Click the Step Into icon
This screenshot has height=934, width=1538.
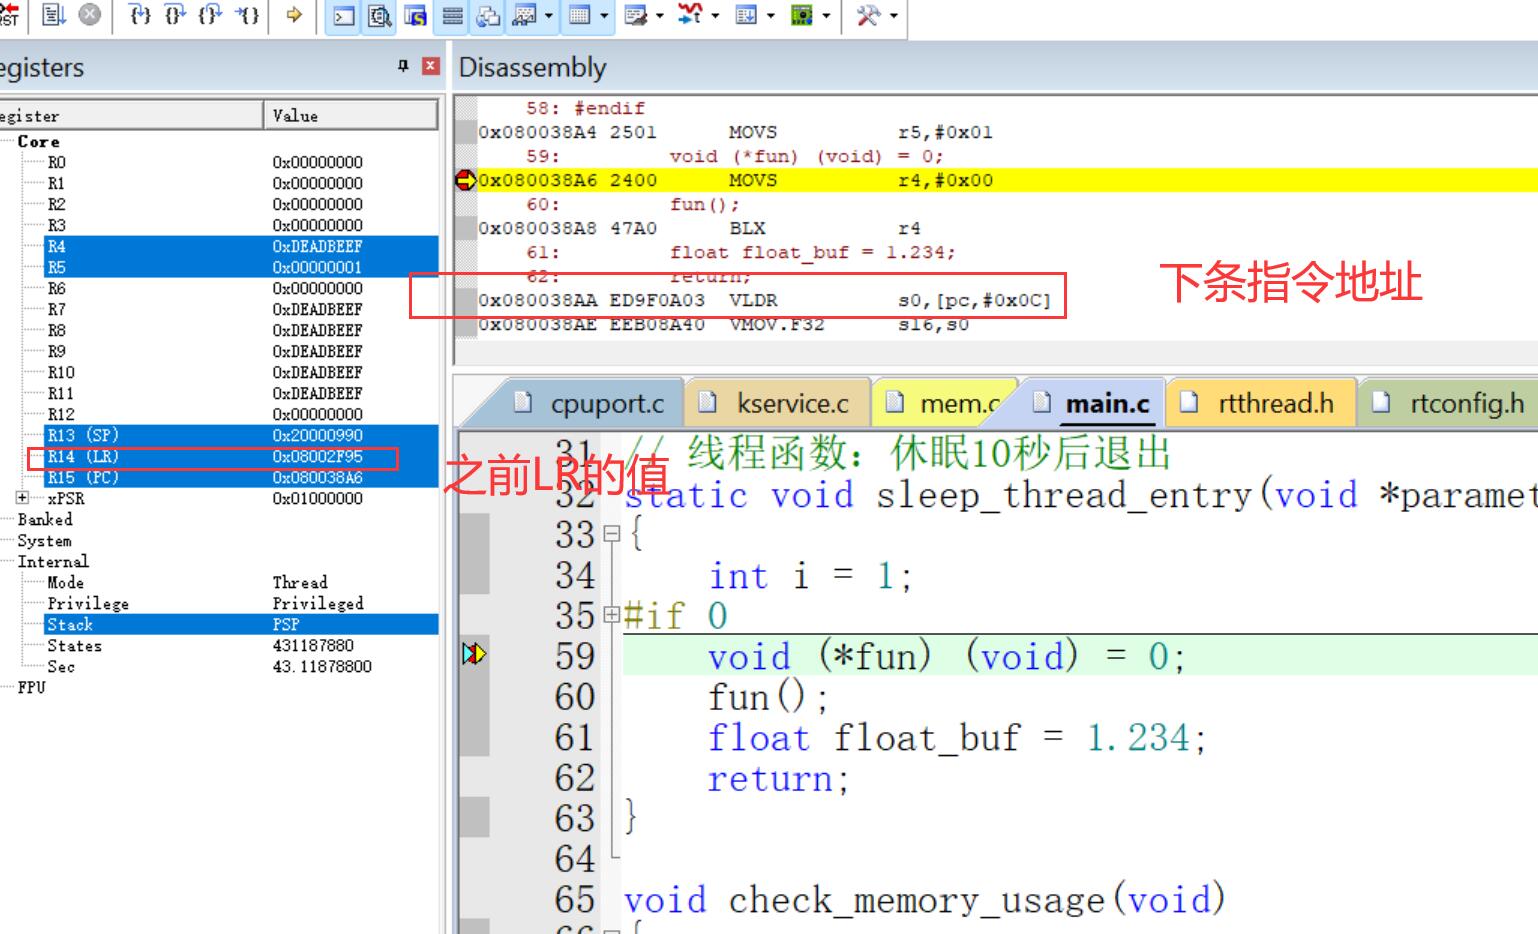[x=141, y=15]
